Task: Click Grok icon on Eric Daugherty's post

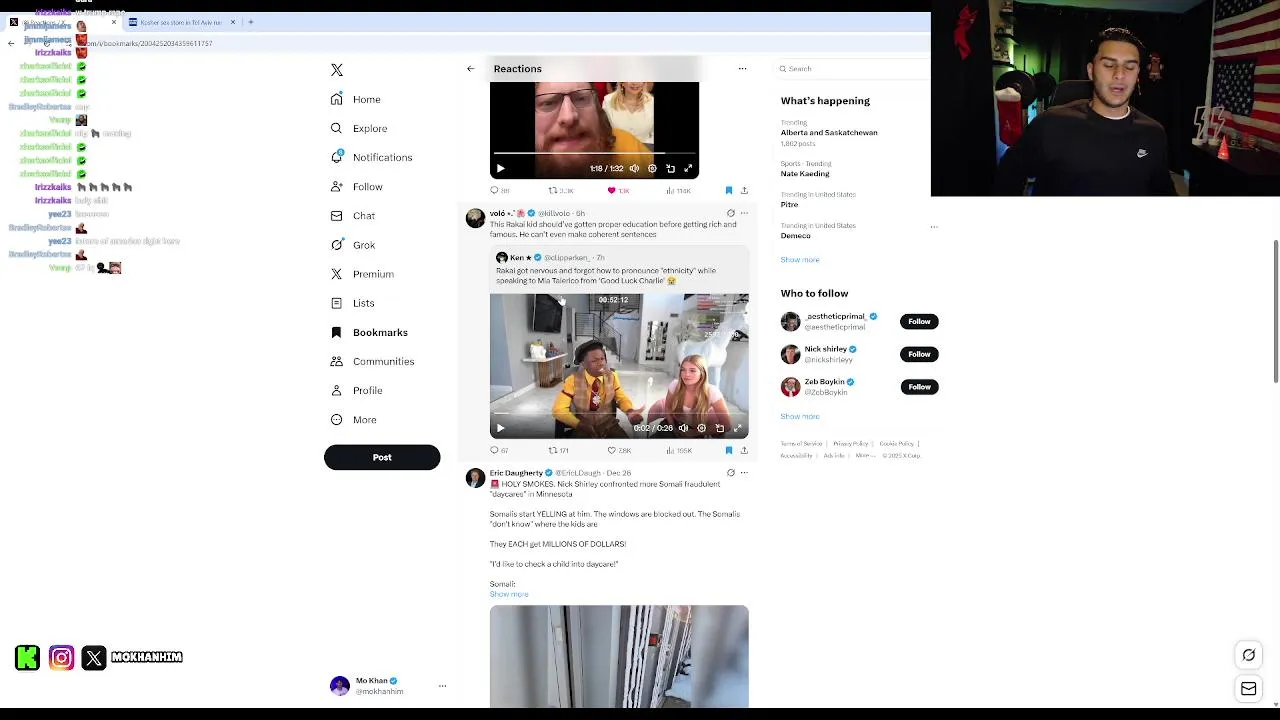Action: pos(730,473)
